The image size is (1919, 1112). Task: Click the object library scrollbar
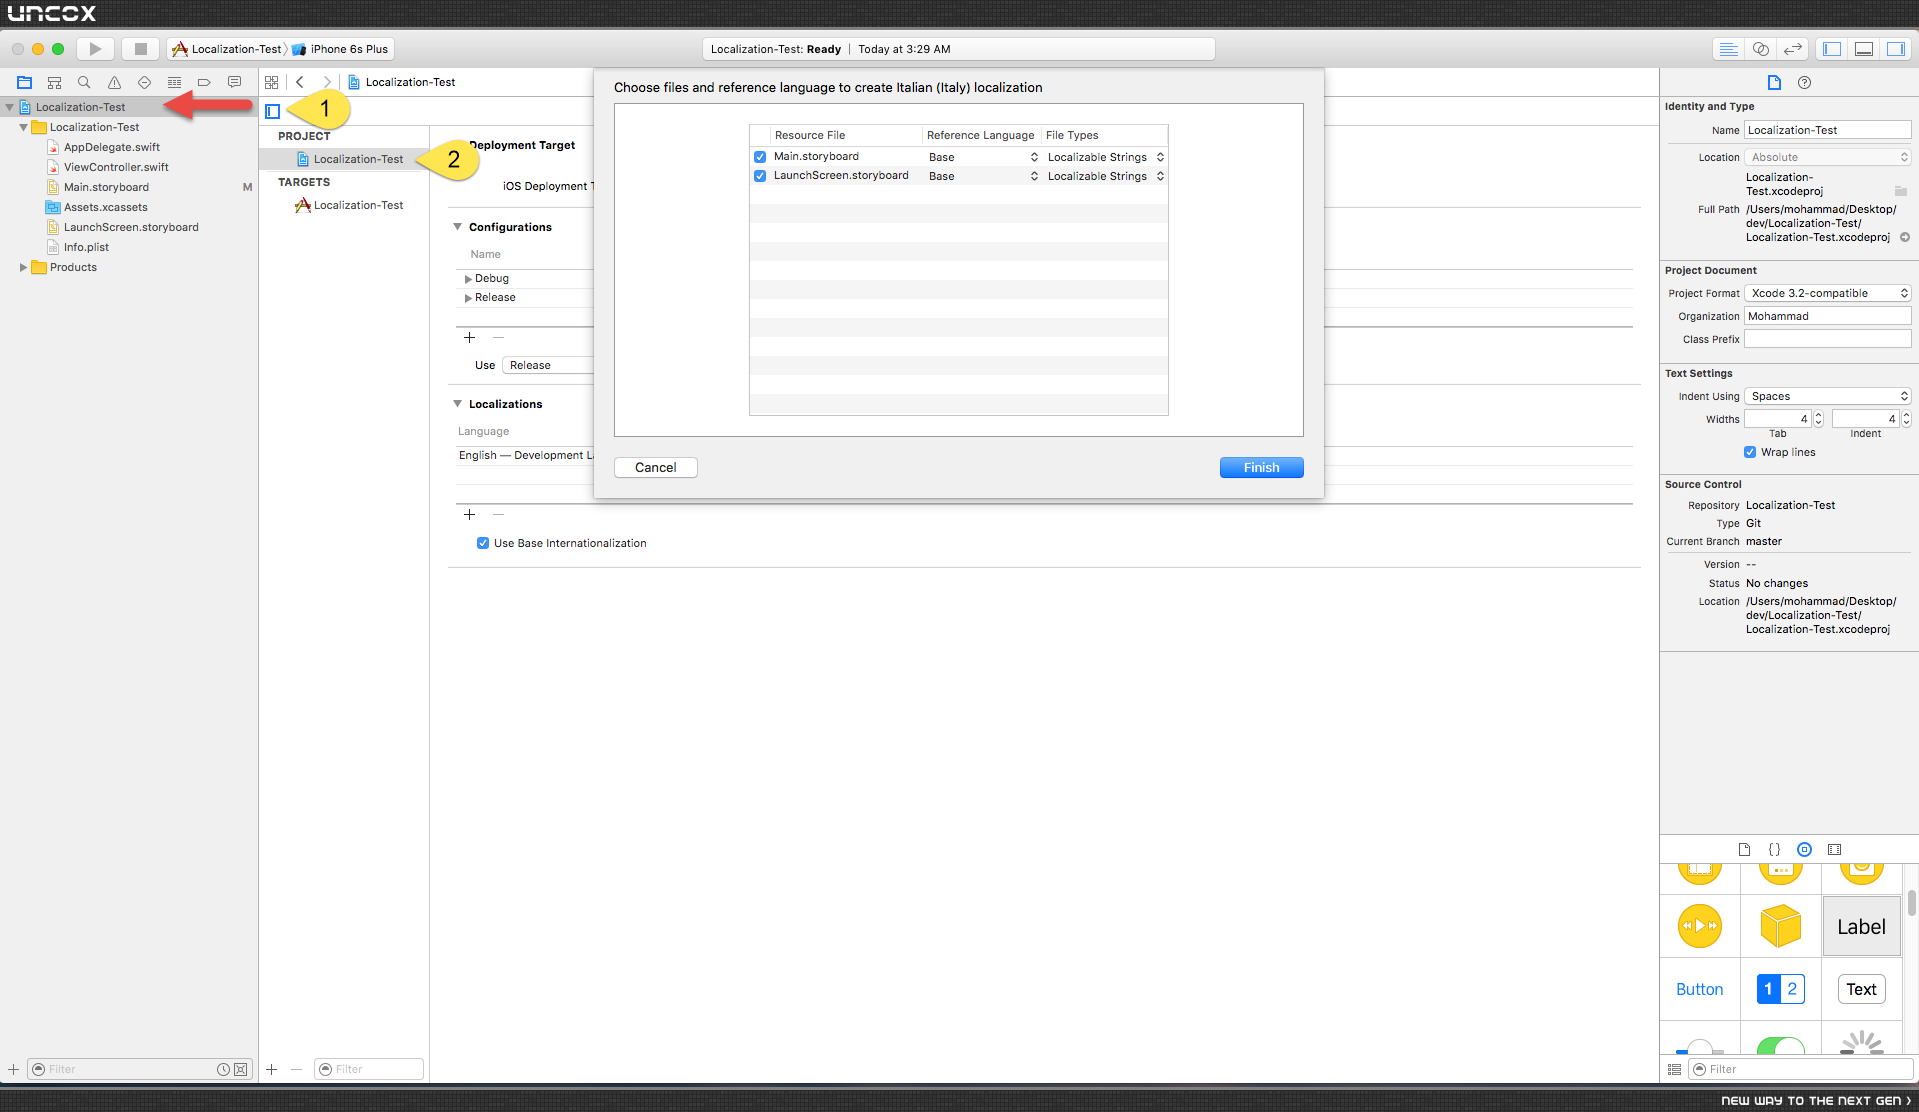pos(1912,904)
